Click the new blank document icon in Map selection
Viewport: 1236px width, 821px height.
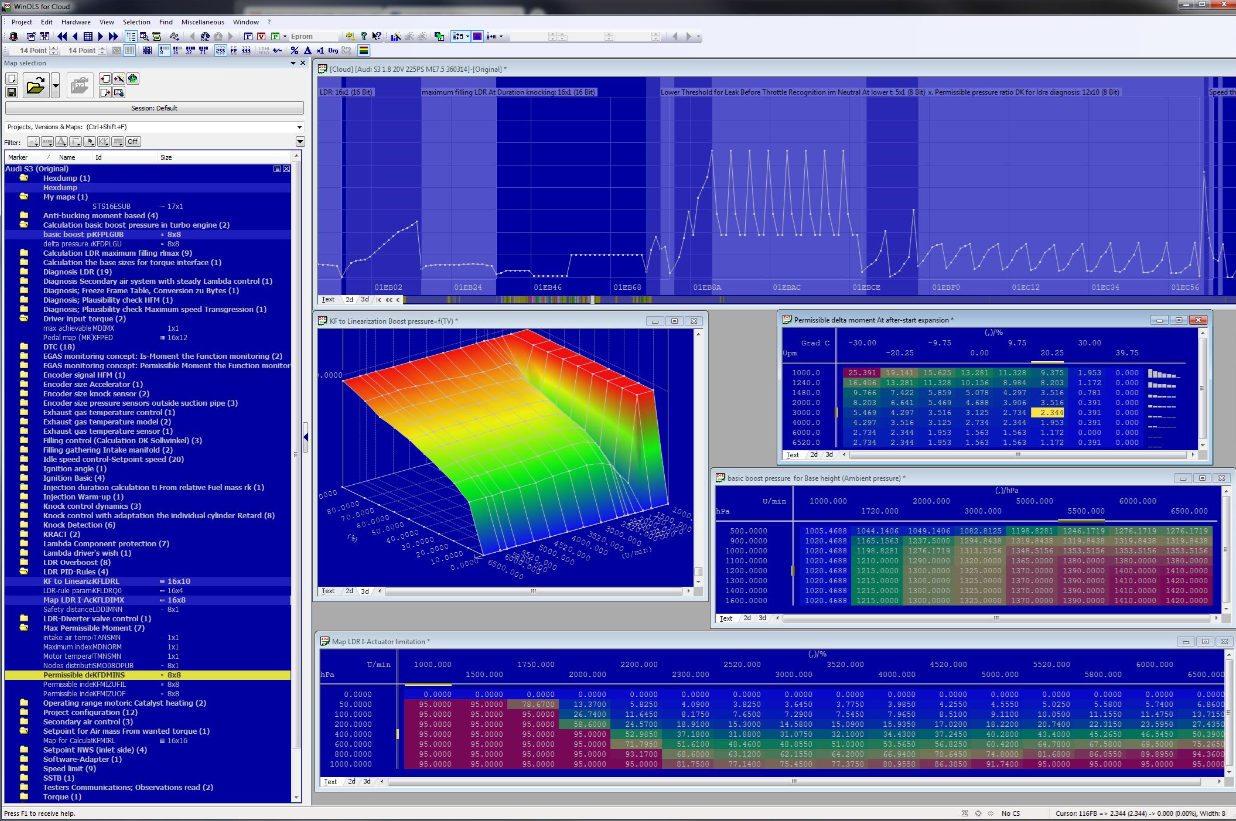tap(12, 79)
